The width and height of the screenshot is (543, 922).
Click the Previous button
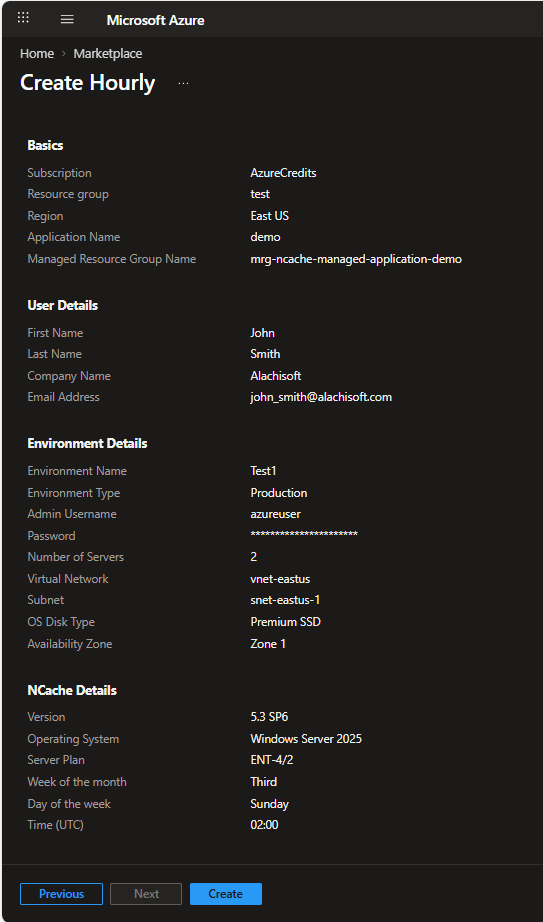pyautogui.click(x=61, y=894)
